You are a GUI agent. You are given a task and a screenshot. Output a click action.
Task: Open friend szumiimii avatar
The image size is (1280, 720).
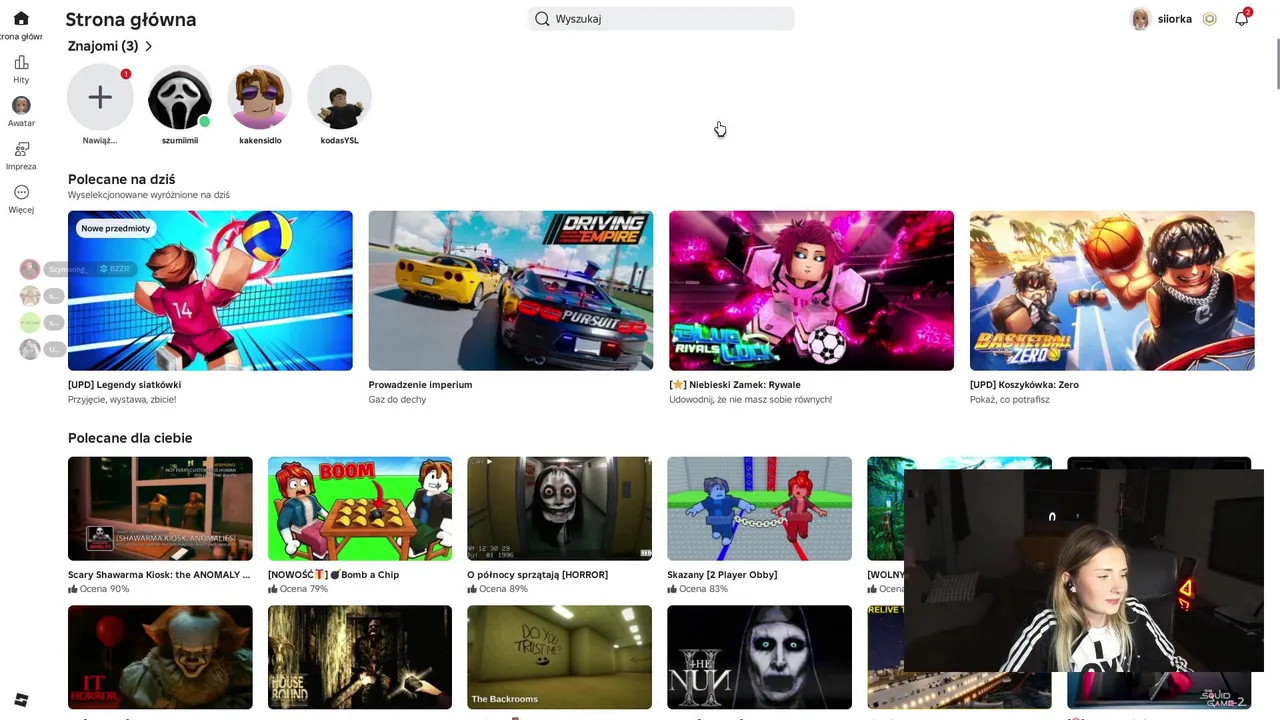[180, 97]
